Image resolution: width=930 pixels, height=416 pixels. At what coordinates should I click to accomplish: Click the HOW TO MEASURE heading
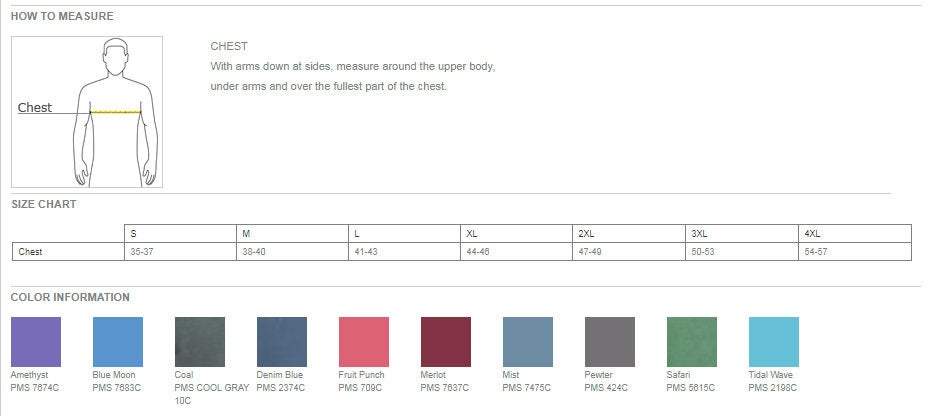(x=62, y=17)
